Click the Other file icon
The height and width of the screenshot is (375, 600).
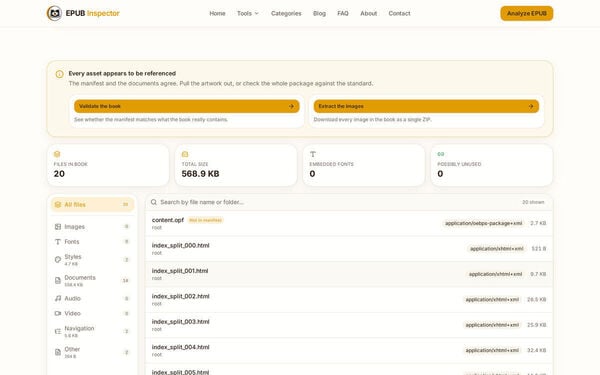(x=58, y=352)
